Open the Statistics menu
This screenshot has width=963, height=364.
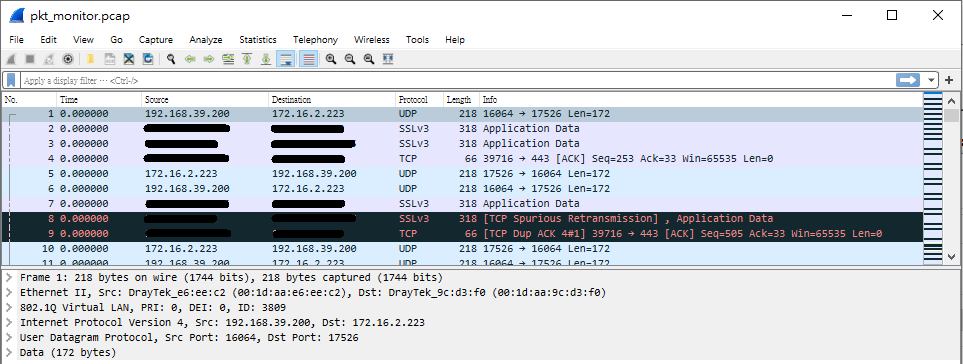pyautogui.click(x=258, y=40)
